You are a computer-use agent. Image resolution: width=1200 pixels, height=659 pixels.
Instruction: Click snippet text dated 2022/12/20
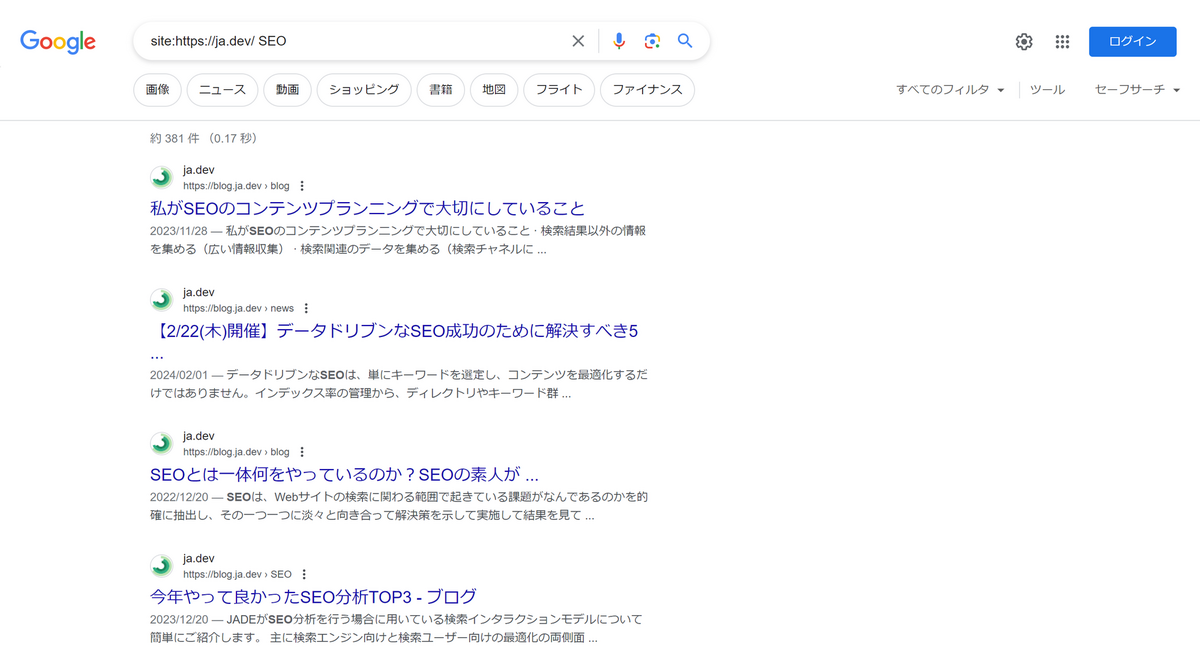point(398,506)
